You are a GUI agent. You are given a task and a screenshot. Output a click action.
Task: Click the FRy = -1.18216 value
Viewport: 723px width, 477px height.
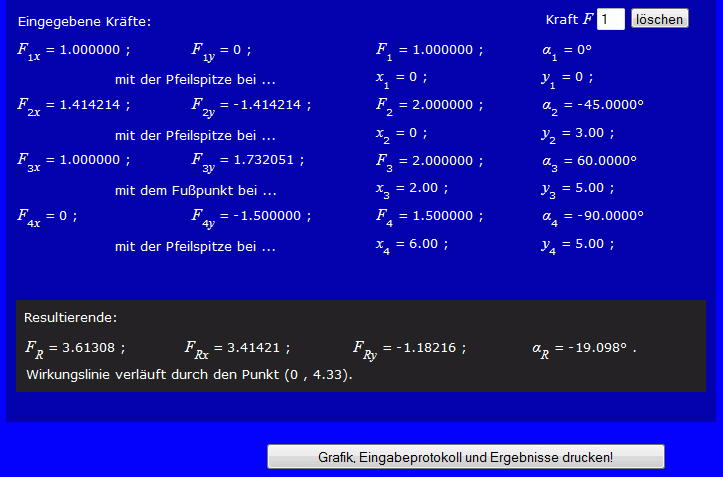(x=409, y=348)
